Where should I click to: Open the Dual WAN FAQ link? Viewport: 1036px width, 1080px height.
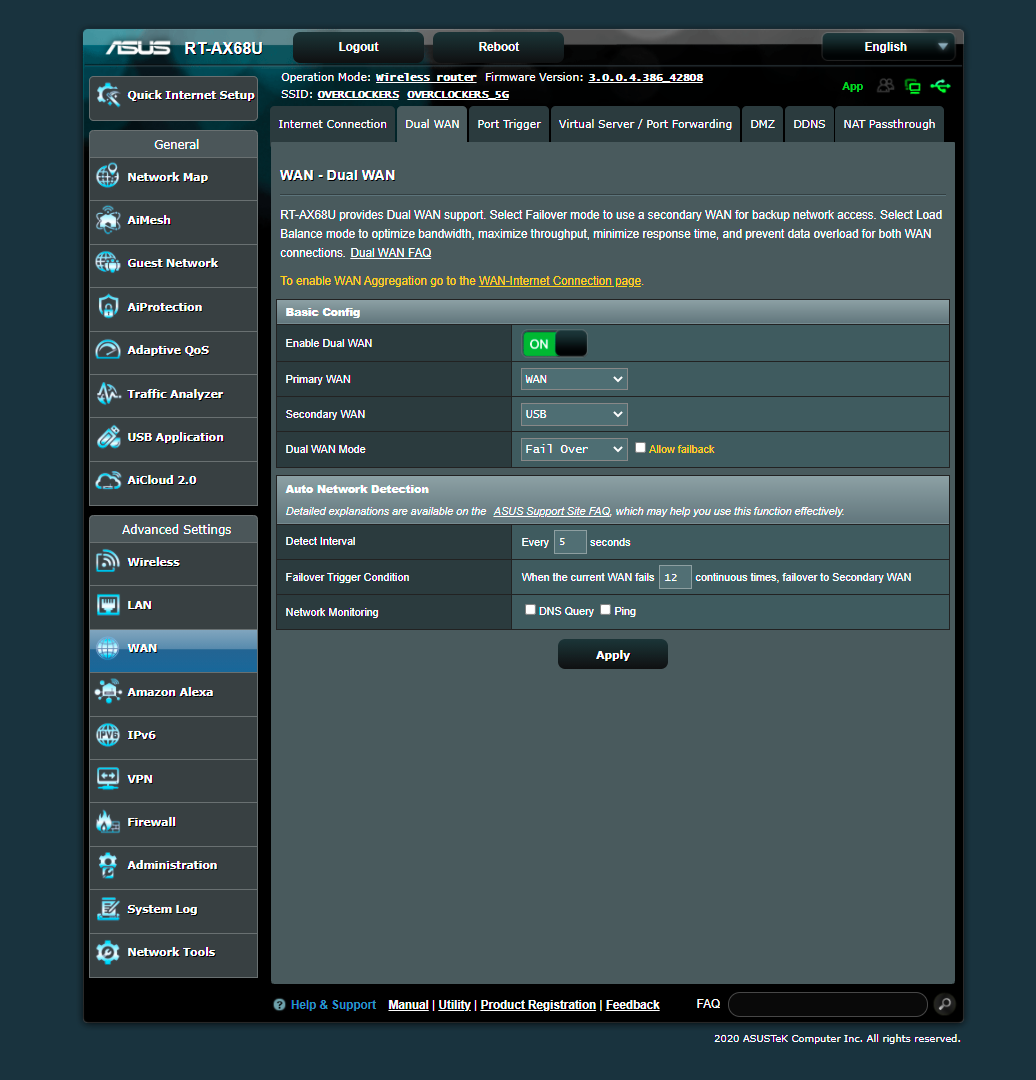[391, 253]
